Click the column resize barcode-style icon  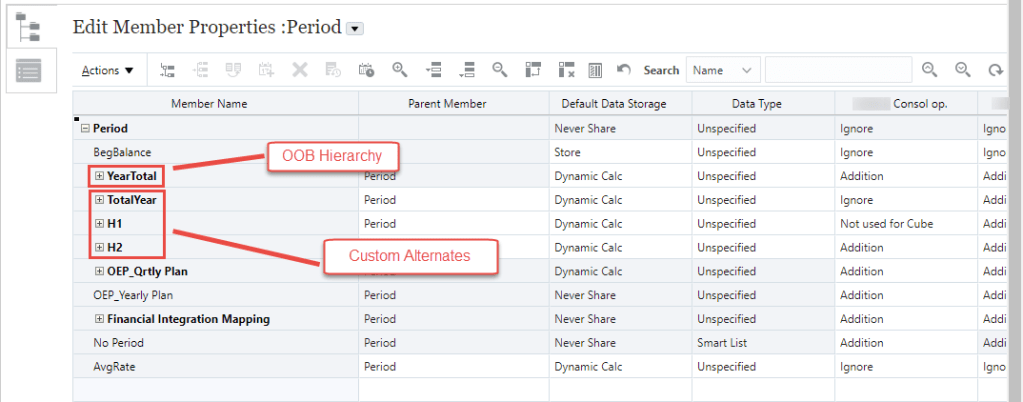[x=595, y=70]
